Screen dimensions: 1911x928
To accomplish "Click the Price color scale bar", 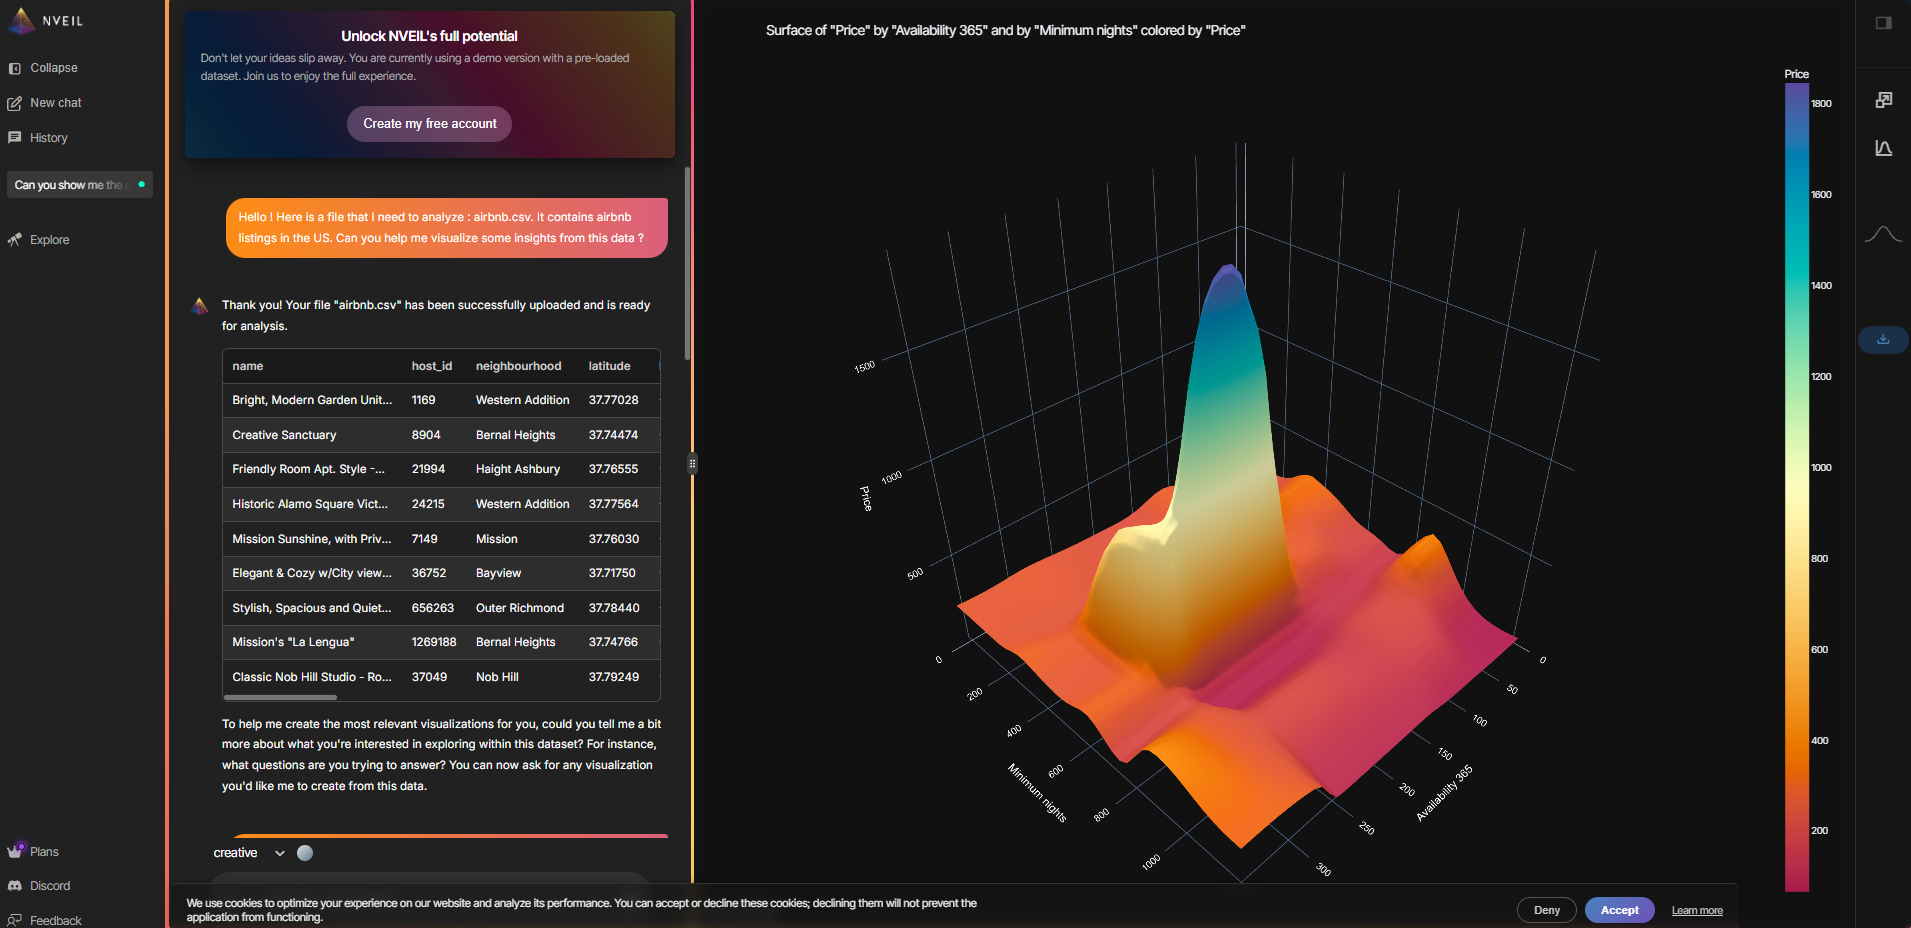I will pyautogui.click(x=1797, y=487).
